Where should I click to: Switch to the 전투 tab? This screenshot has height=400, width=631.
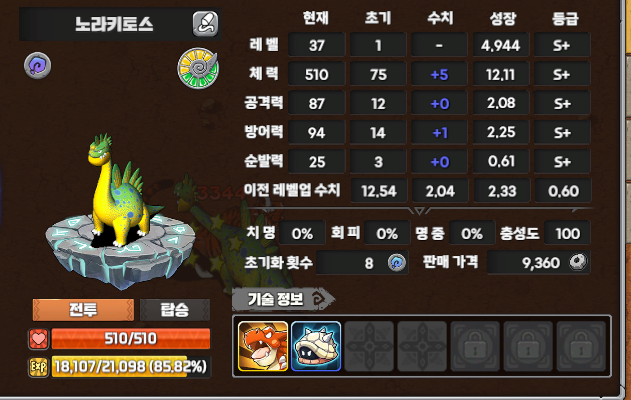point(83,310)
